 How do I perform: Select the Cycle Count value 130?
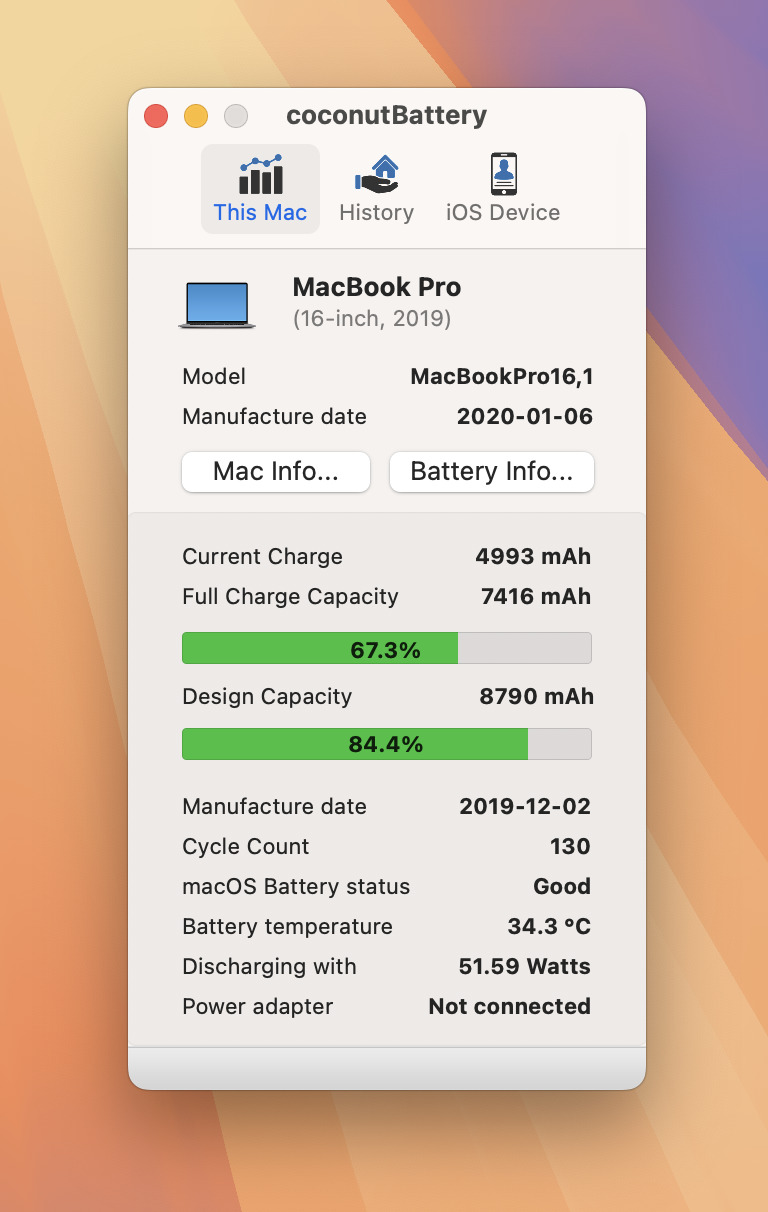[x=570, y=847]
